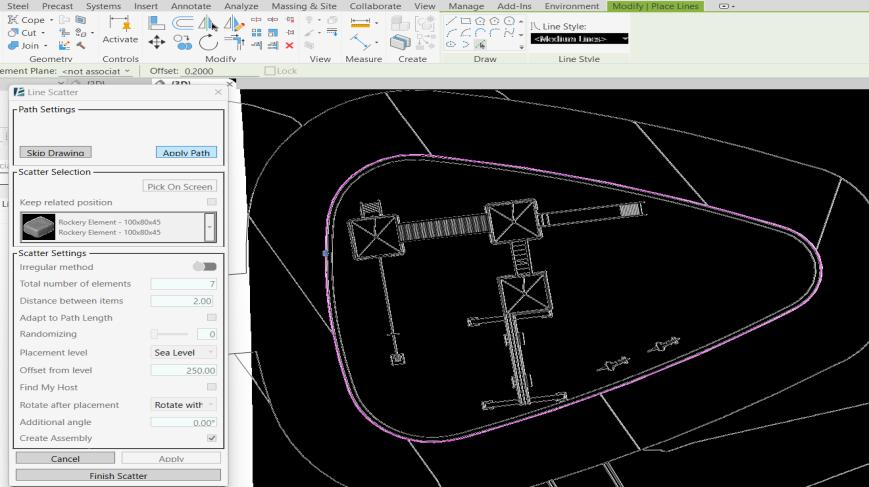The height and width of the screenshot is (487, 869).
Task: Toggle the Irregular method switch
Action: [x=205, y=266]
